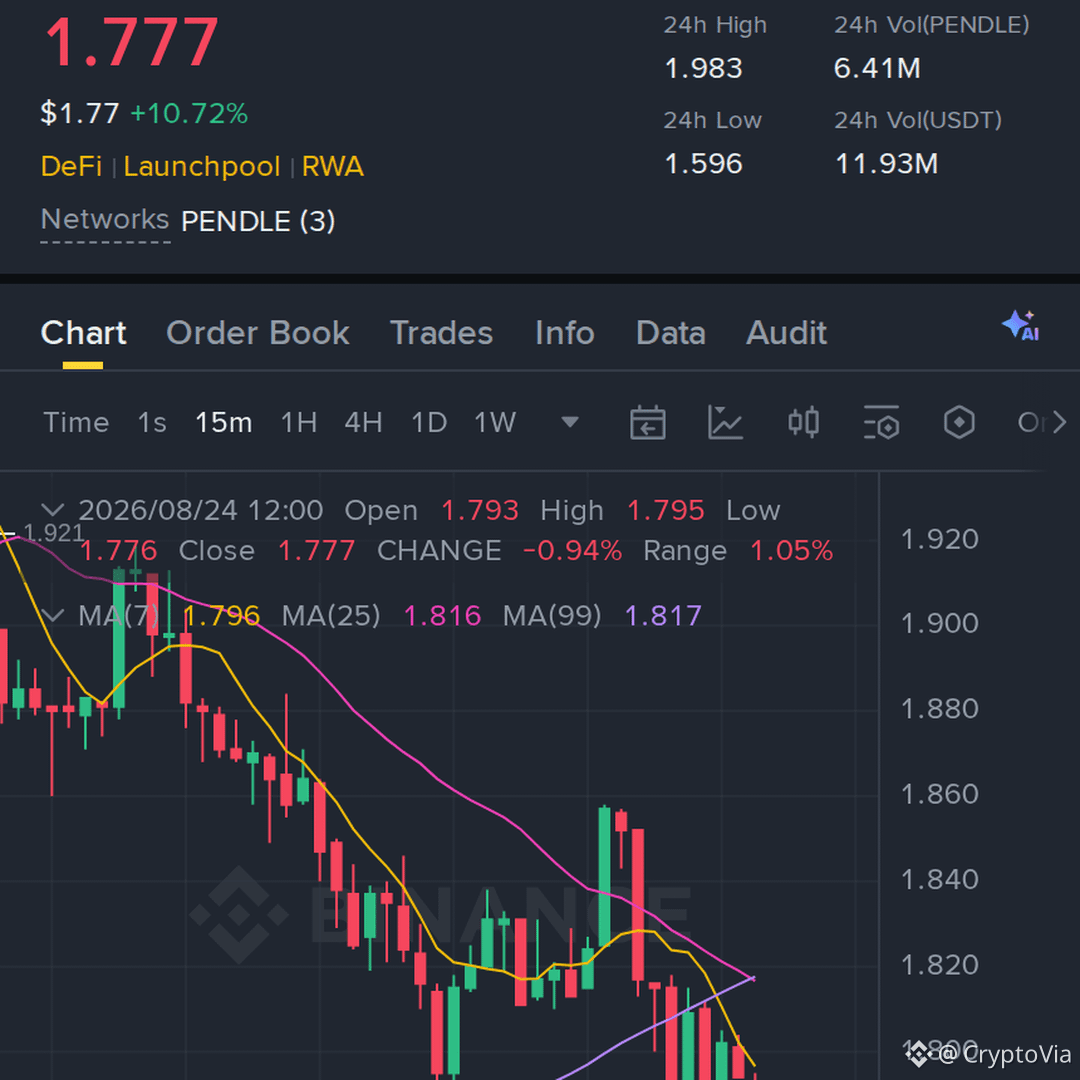
Task: Click the 1.920 price axis label
Action: [939, 539]
